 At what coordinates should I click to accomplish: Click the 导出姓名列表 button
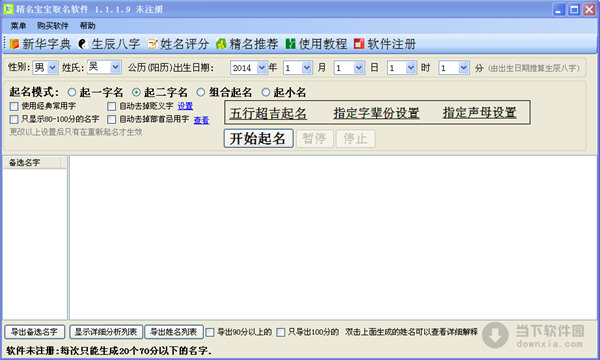(x=173, y=332)
